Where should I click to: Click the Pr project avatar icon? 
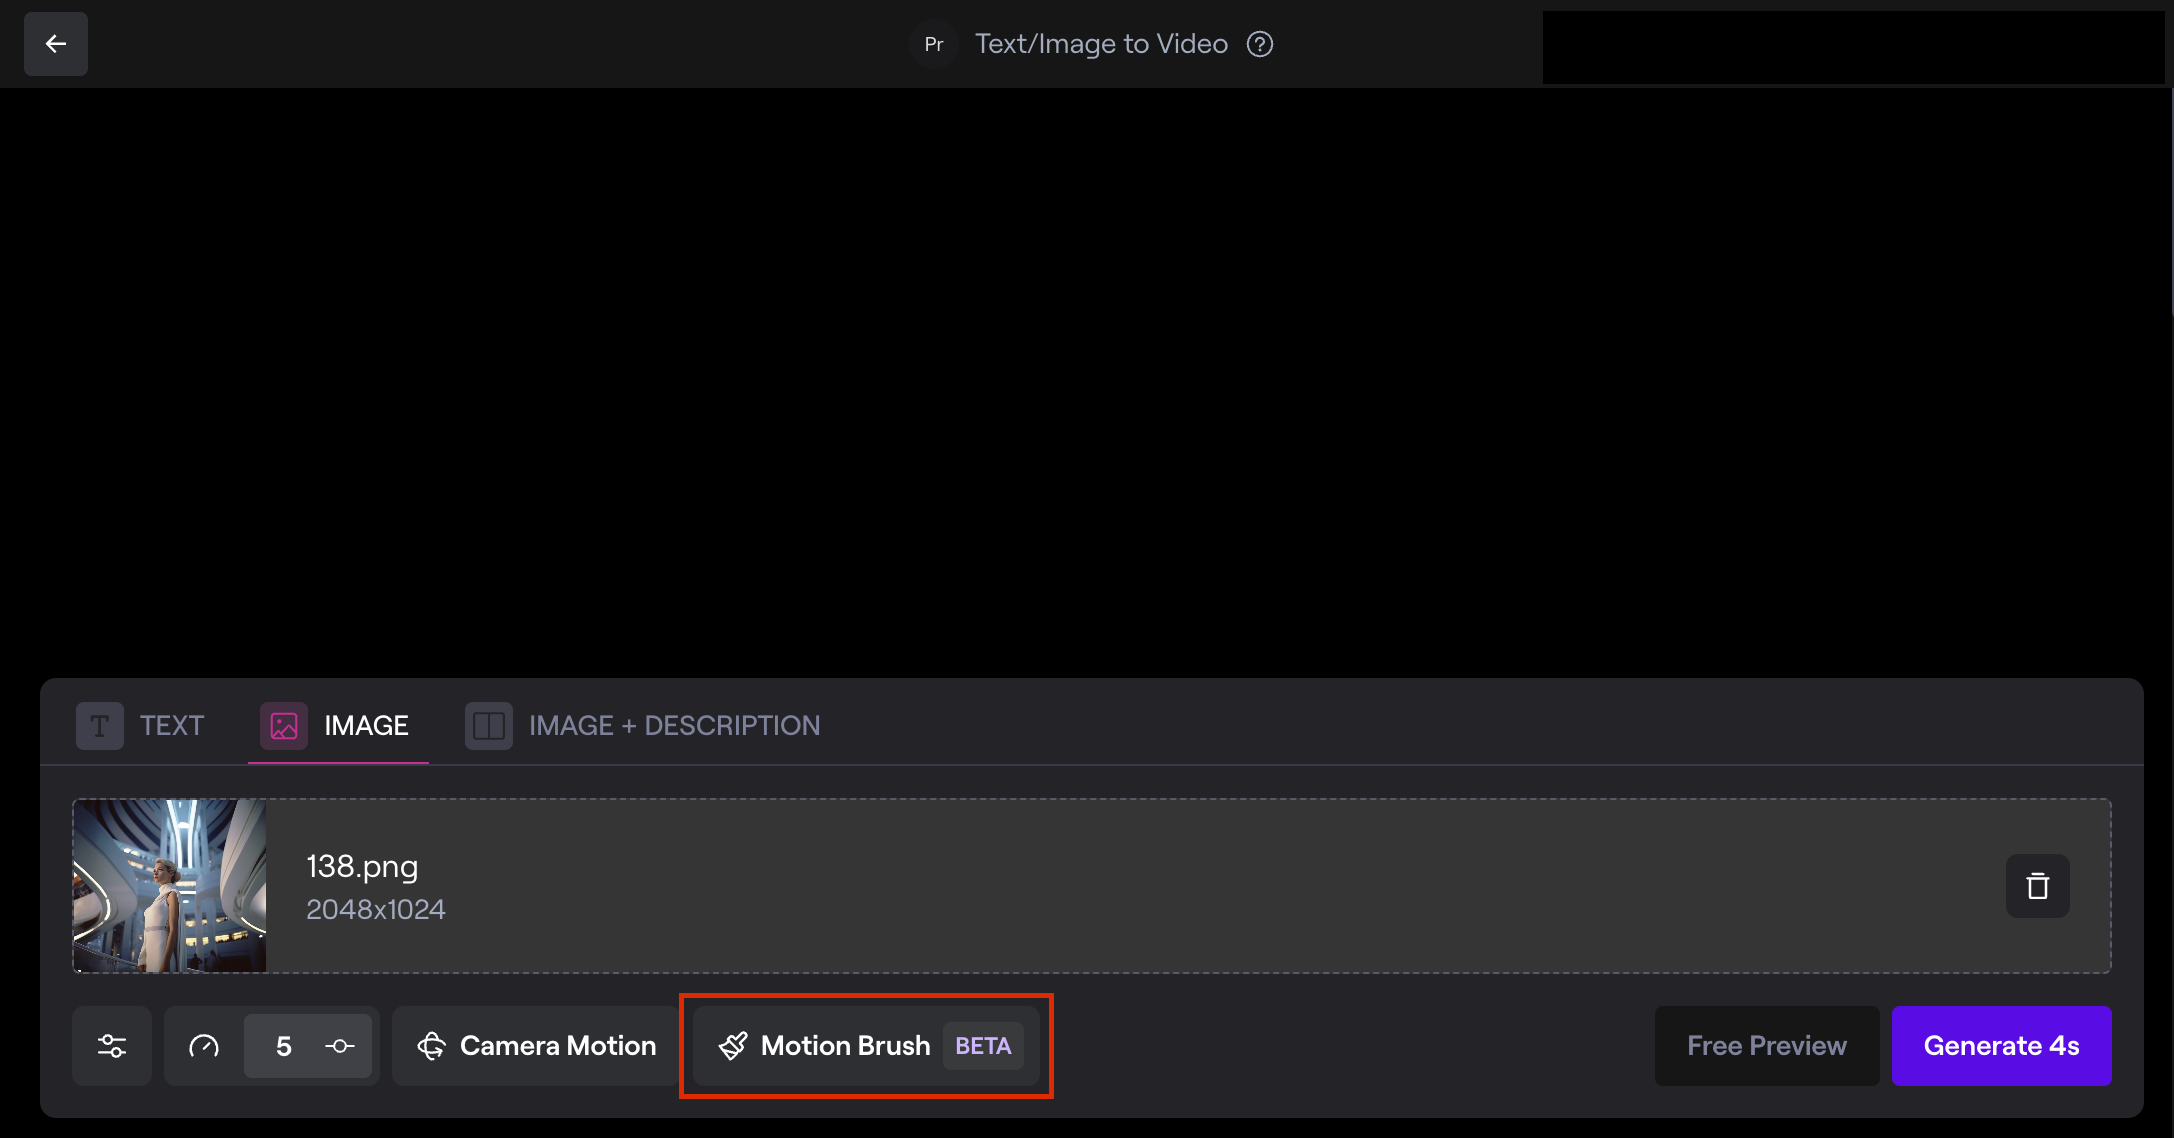[x=934, y=44]
